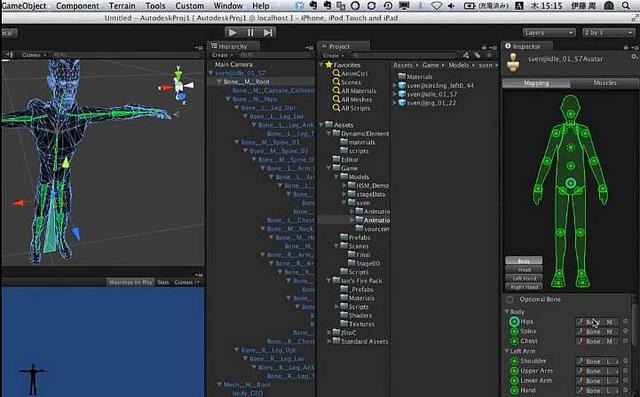Screen dimensions: 640x397
Task: Click the Hips bone circle icon
Action: click(514, 322)
